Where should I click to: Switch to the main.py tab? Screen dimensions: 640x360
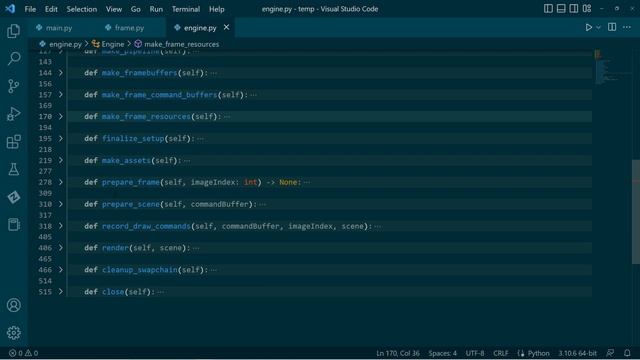(58, 28)
